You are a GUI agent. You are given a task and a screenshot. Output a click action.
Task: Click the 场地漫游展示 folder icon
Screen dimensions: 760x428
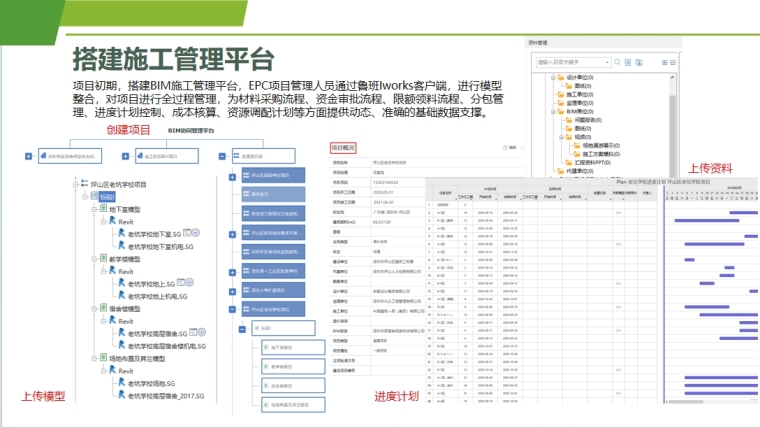tap(577, 145)
